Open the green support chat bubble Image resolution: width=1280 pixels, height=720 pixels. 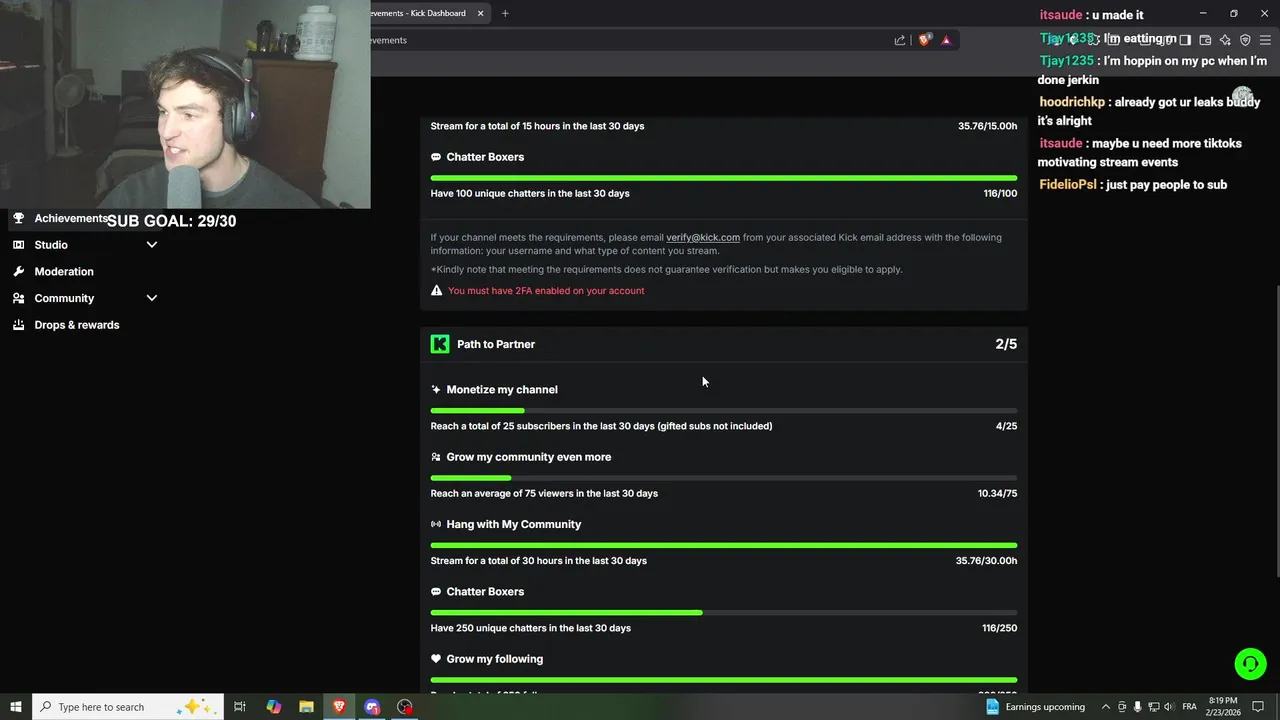1250,664
